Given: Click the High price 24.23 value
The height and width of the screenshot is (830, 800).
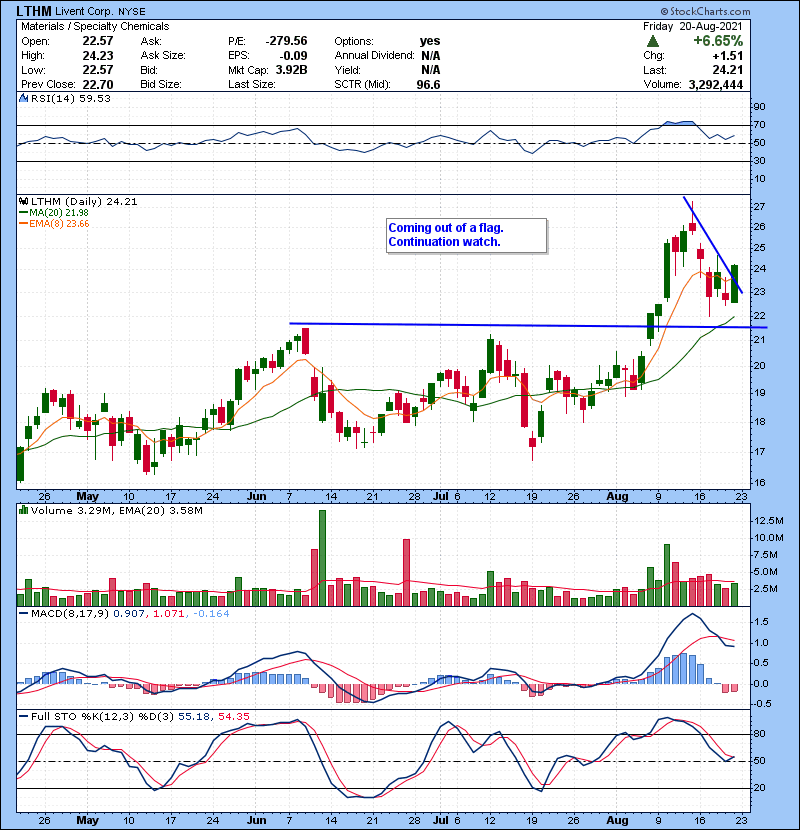Looking at the screenshot, I should click(97, 56).
